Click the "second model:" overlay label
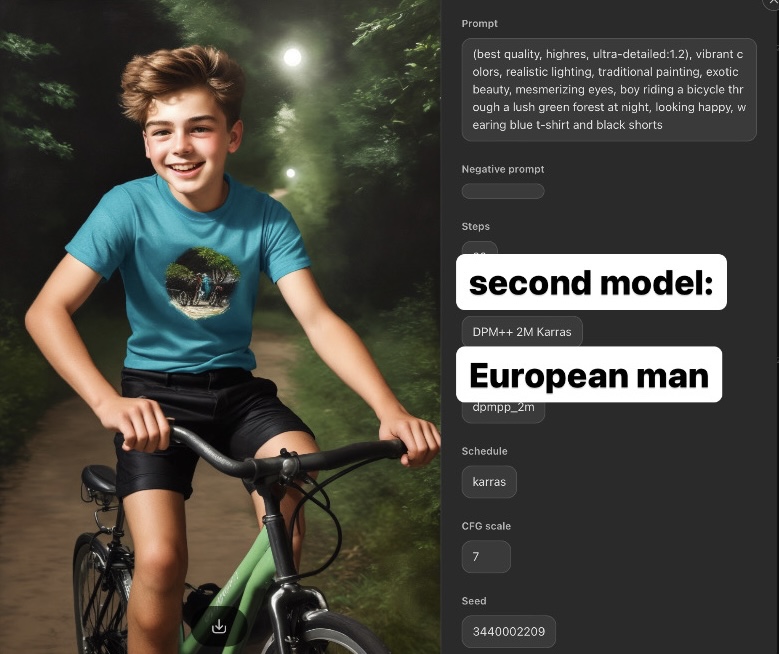This screenshot has height=654, width=779. click(591, 282)
